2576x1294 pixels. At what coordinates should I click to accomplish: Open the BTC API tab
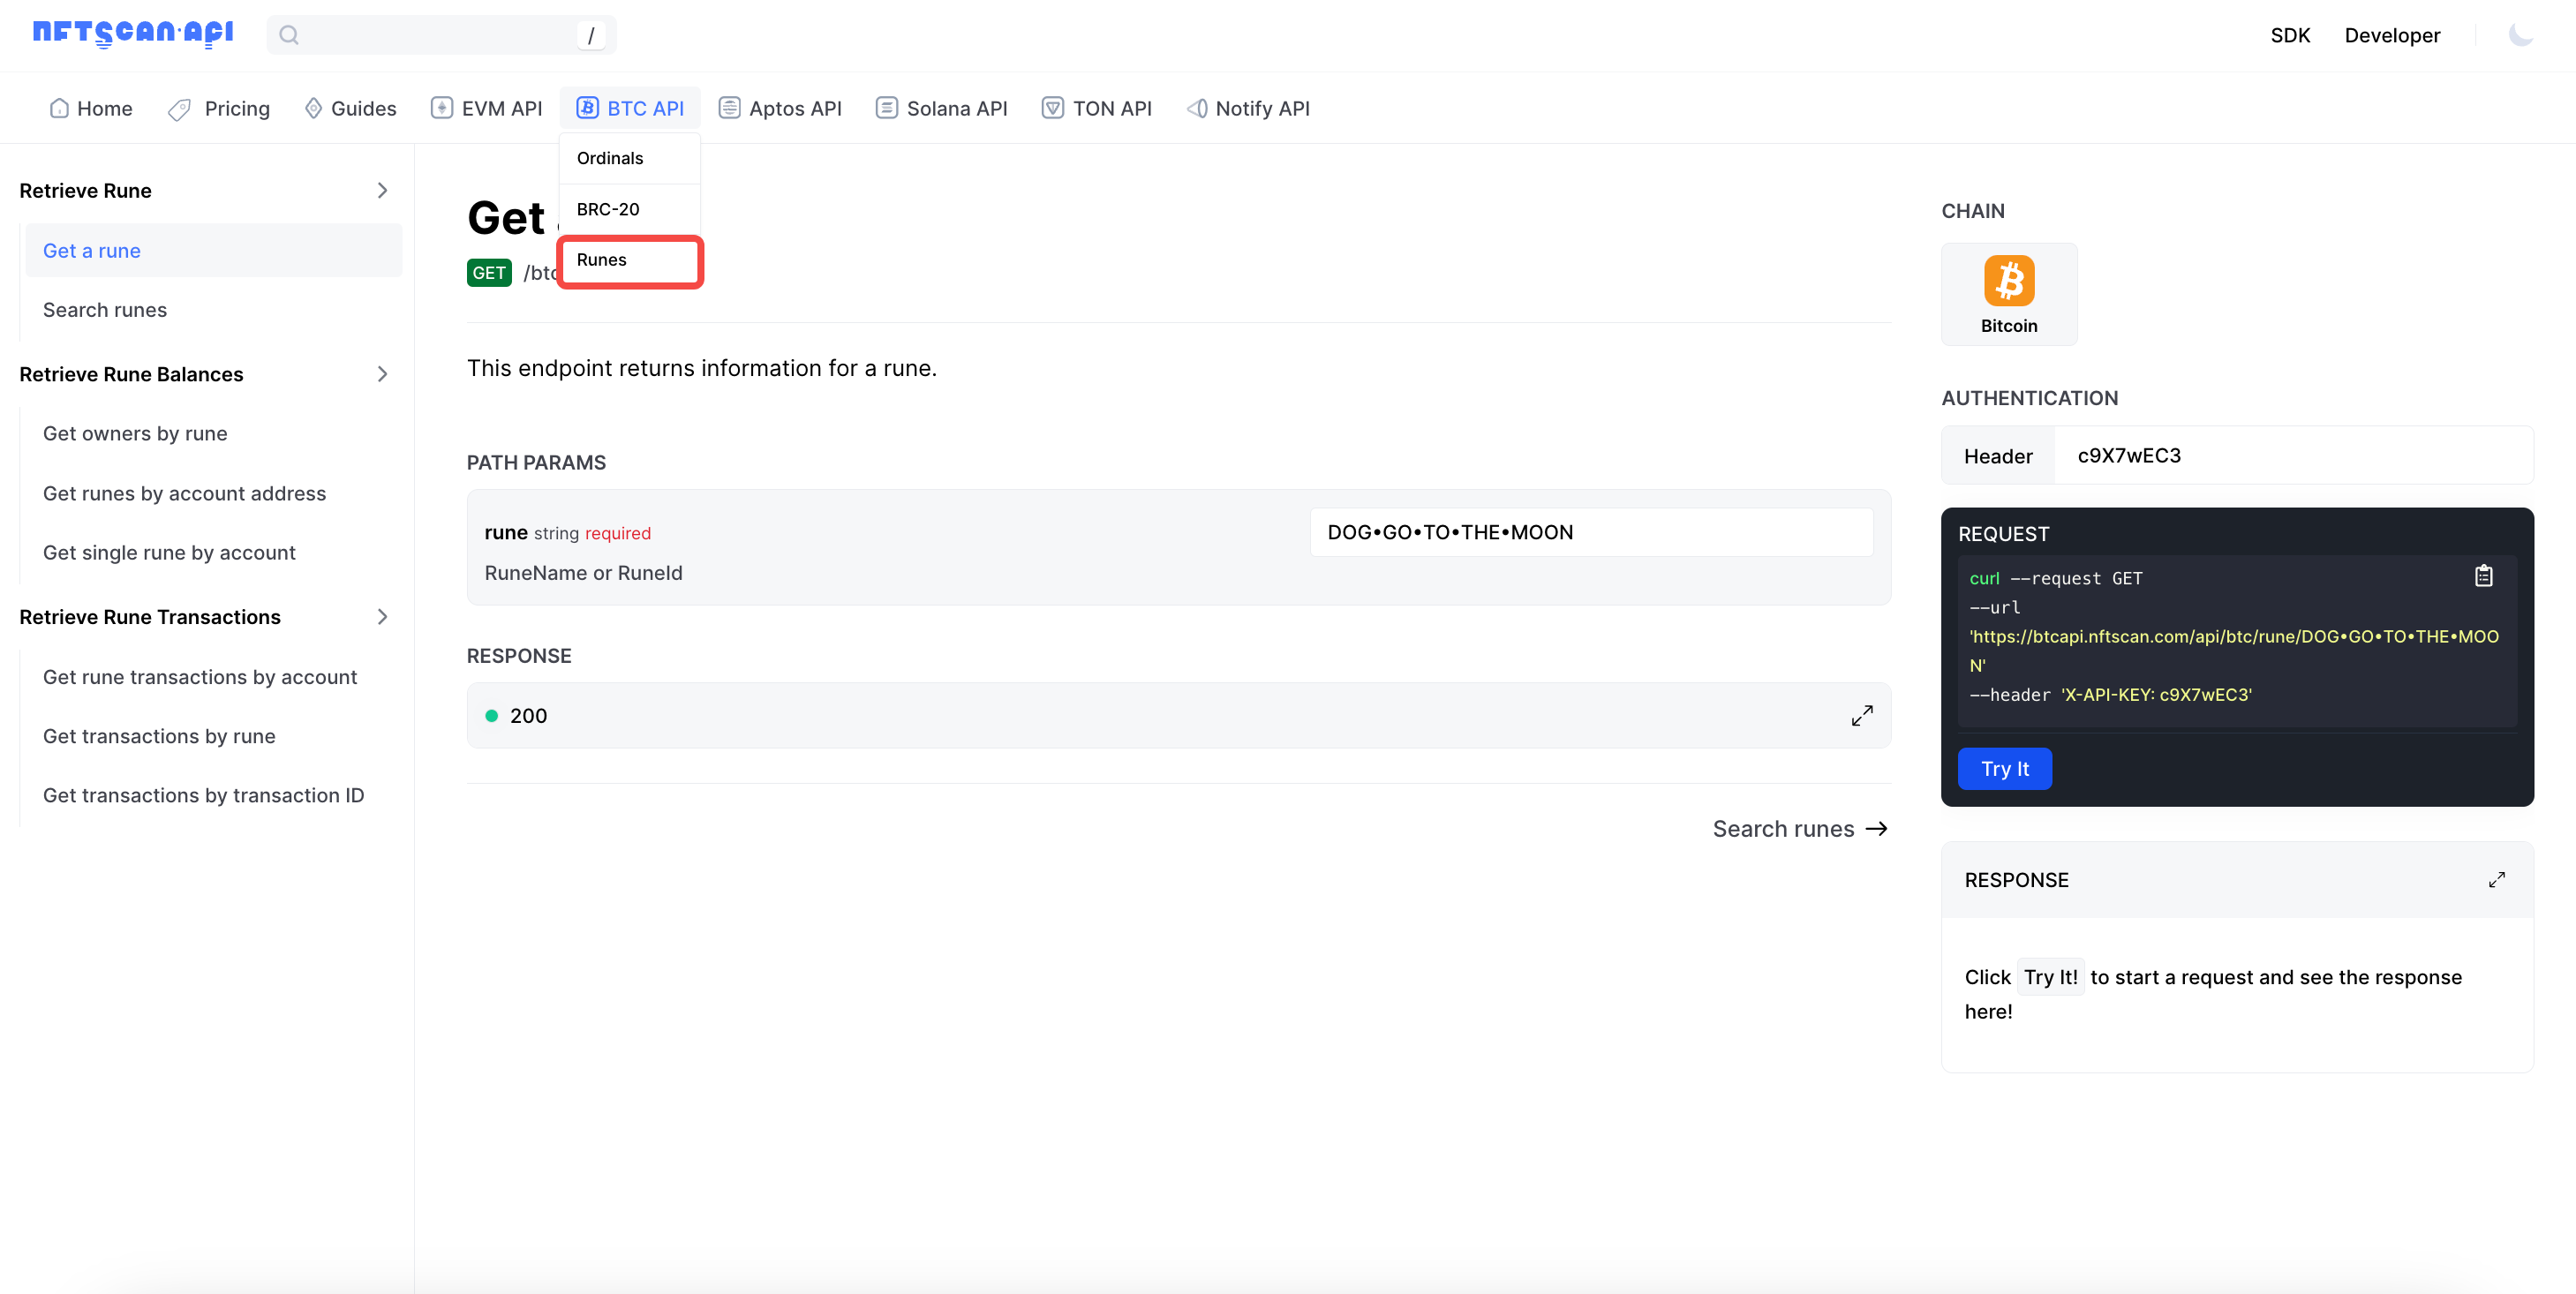(x=630, y=108)
